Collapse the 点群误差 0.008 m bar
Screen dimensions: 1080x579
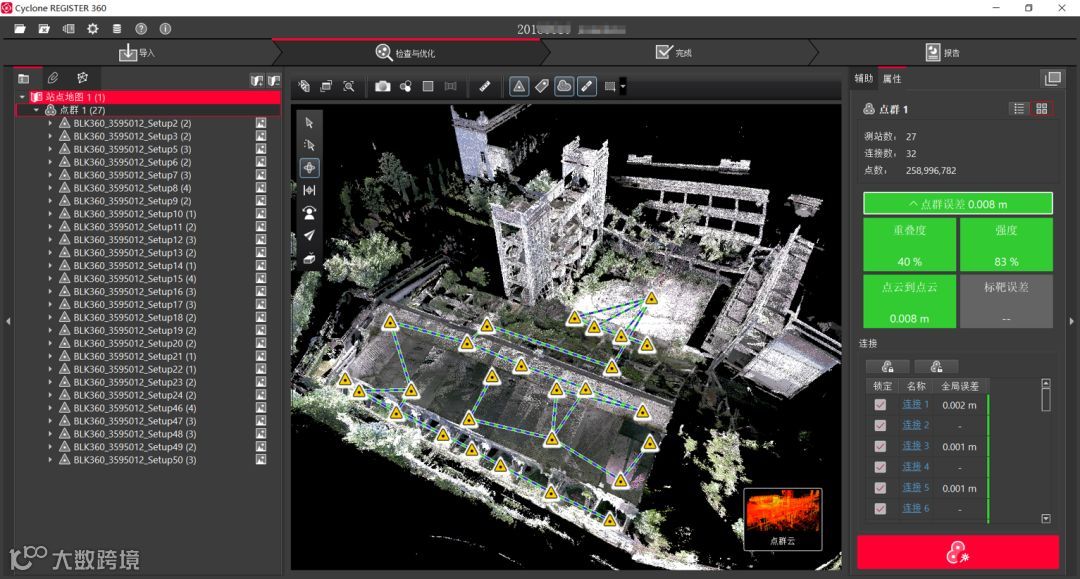tap(957, 204)
